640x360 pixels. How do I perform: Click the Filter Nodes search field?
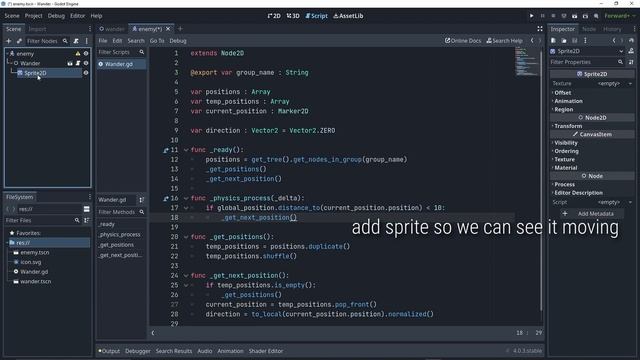pyautogui.click(x=47, y=41)
